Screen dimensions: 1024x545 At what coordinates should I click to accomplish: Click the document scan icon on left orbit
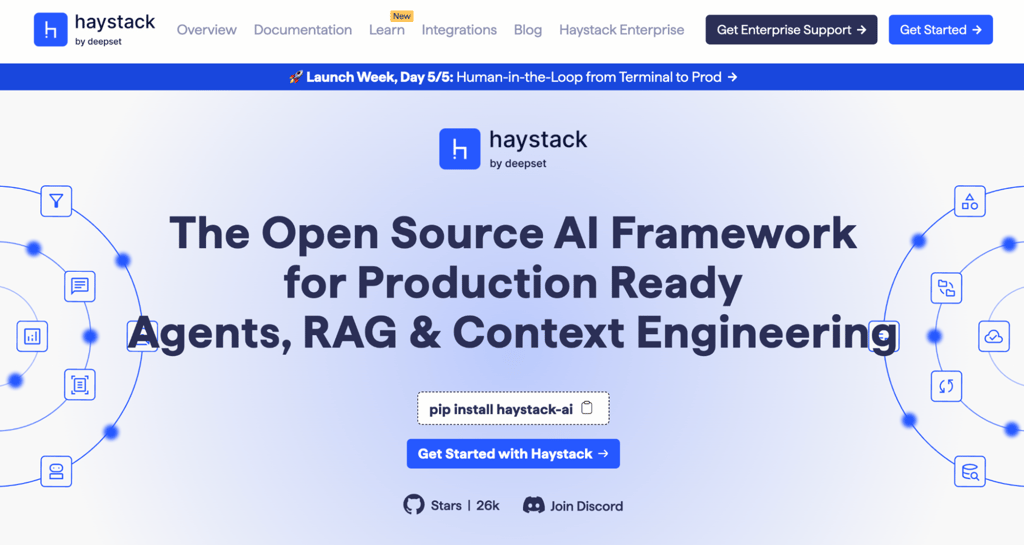point(80,384)
